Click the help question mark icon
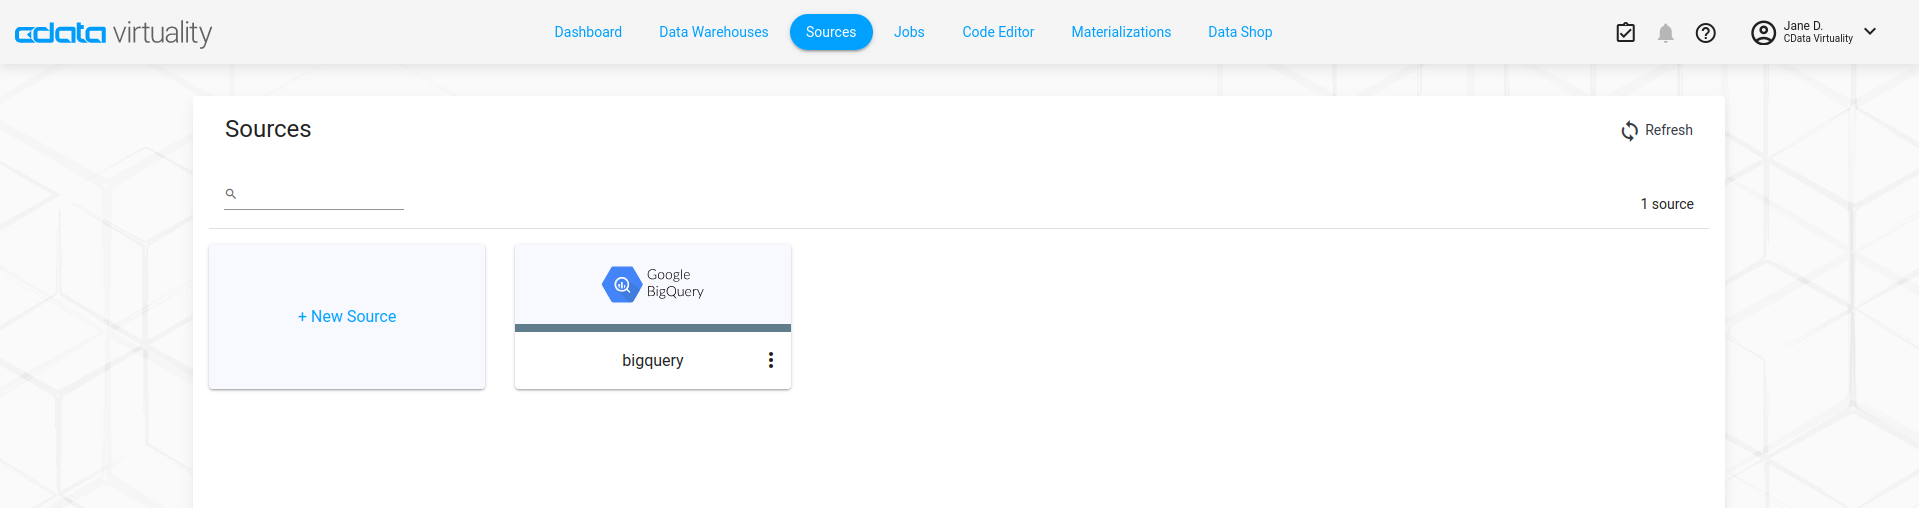This screenshot has width=1919, height=508. point(1705,33)
